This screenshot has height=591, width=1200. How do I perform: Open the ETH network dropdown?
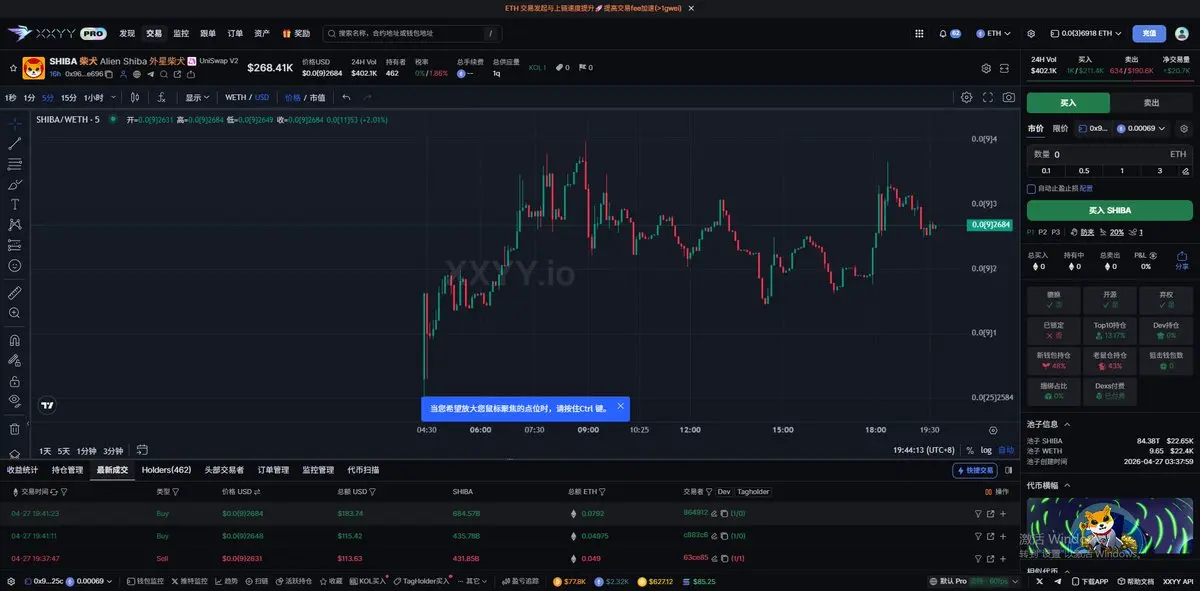click(993, 33)
